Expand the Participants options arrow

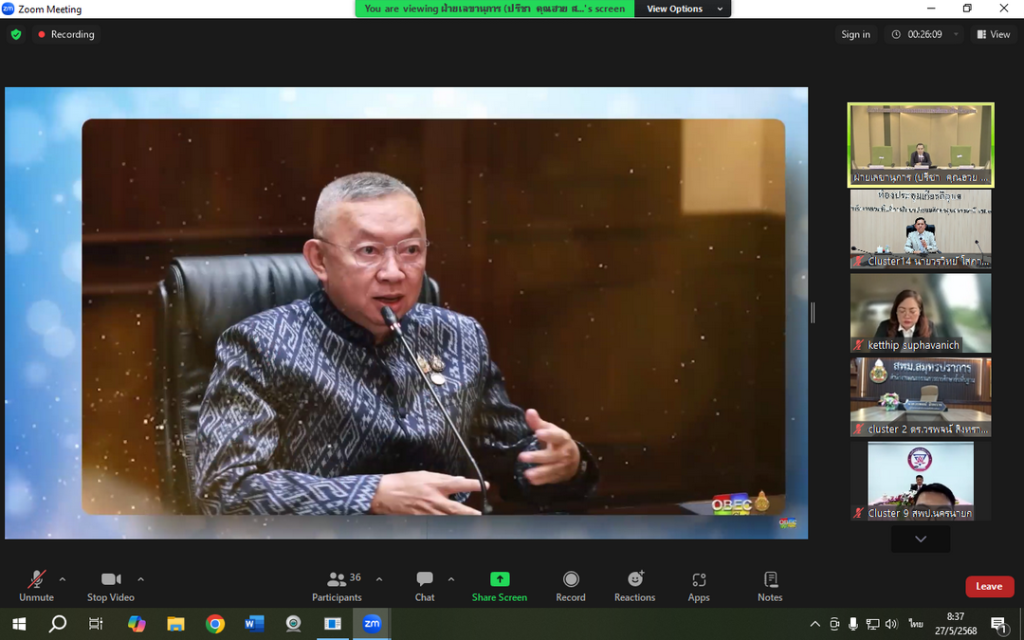coord(379,579)
